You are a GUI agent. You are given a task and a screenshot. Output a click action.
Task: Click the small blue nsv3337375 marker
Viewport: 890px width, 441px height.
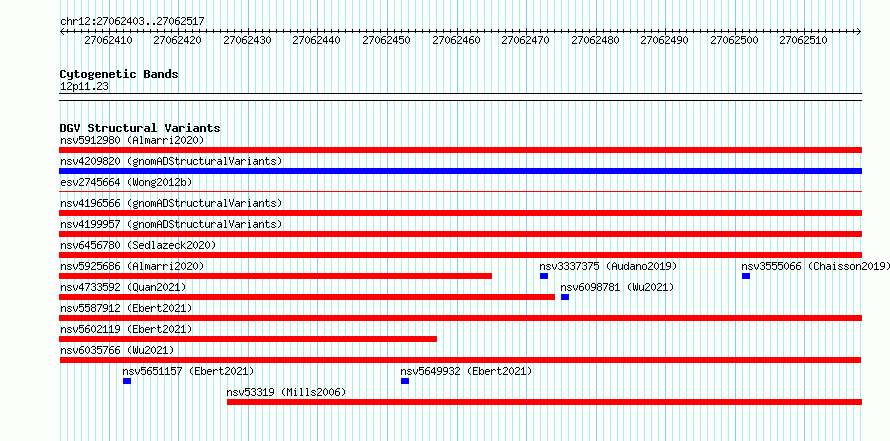click(544, 276)
